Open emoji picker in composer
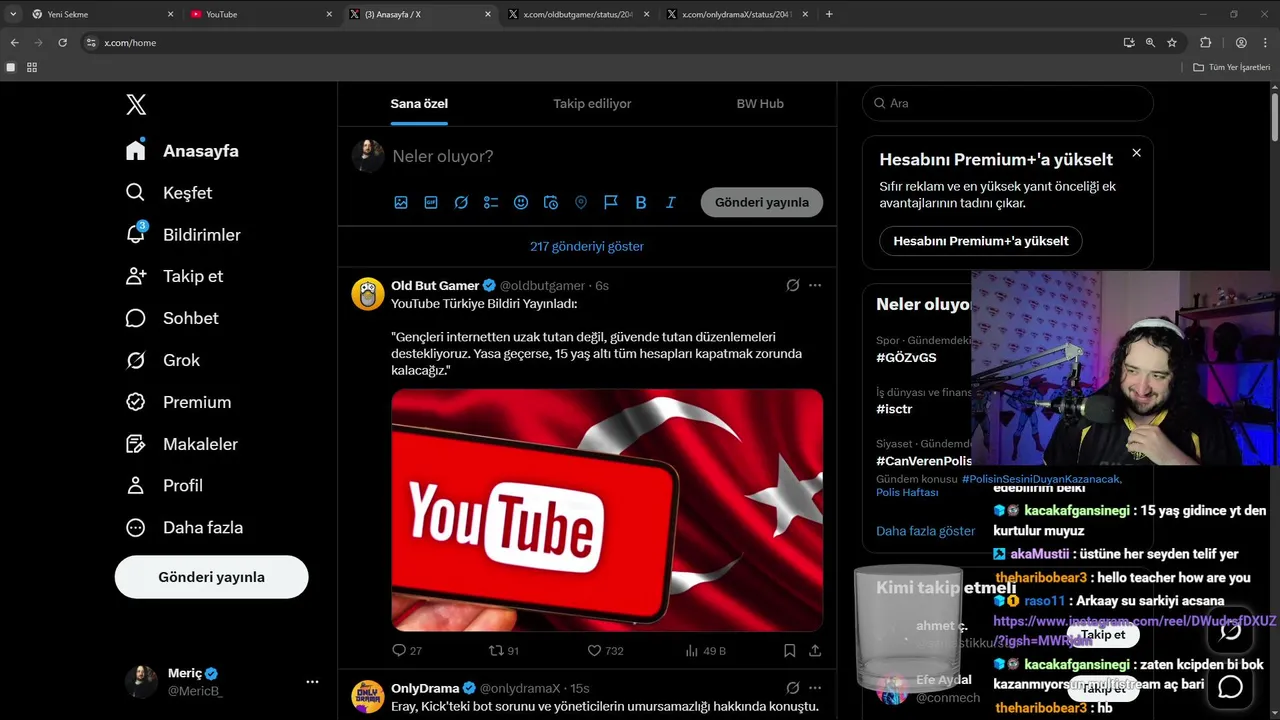The image size is (1280, 720). (x=521, y=202)
